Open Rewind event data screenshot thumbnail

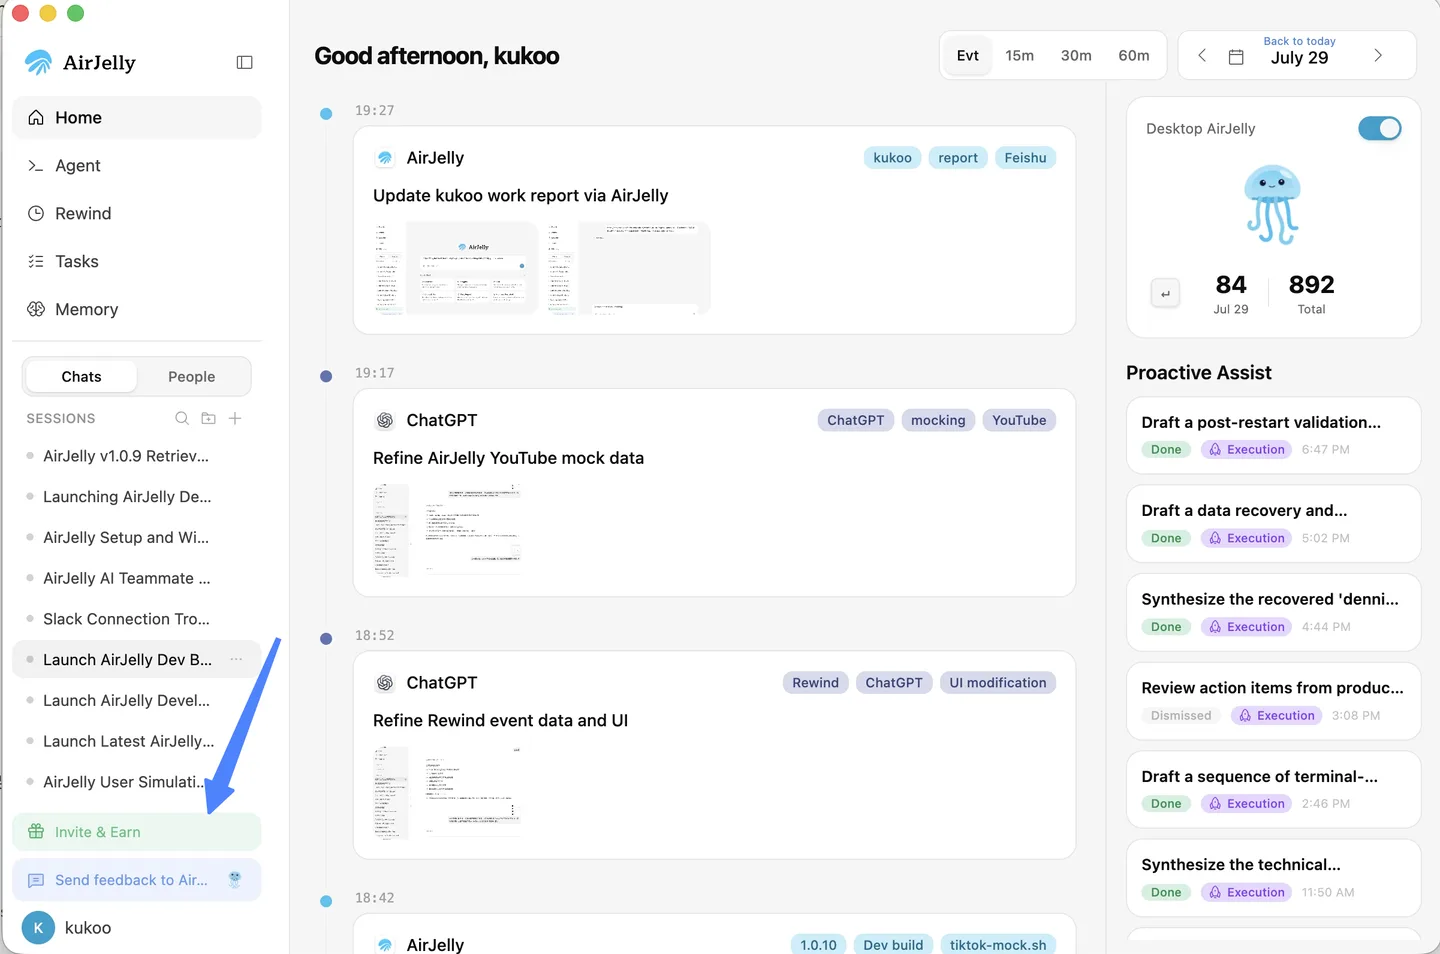[448, 792]
